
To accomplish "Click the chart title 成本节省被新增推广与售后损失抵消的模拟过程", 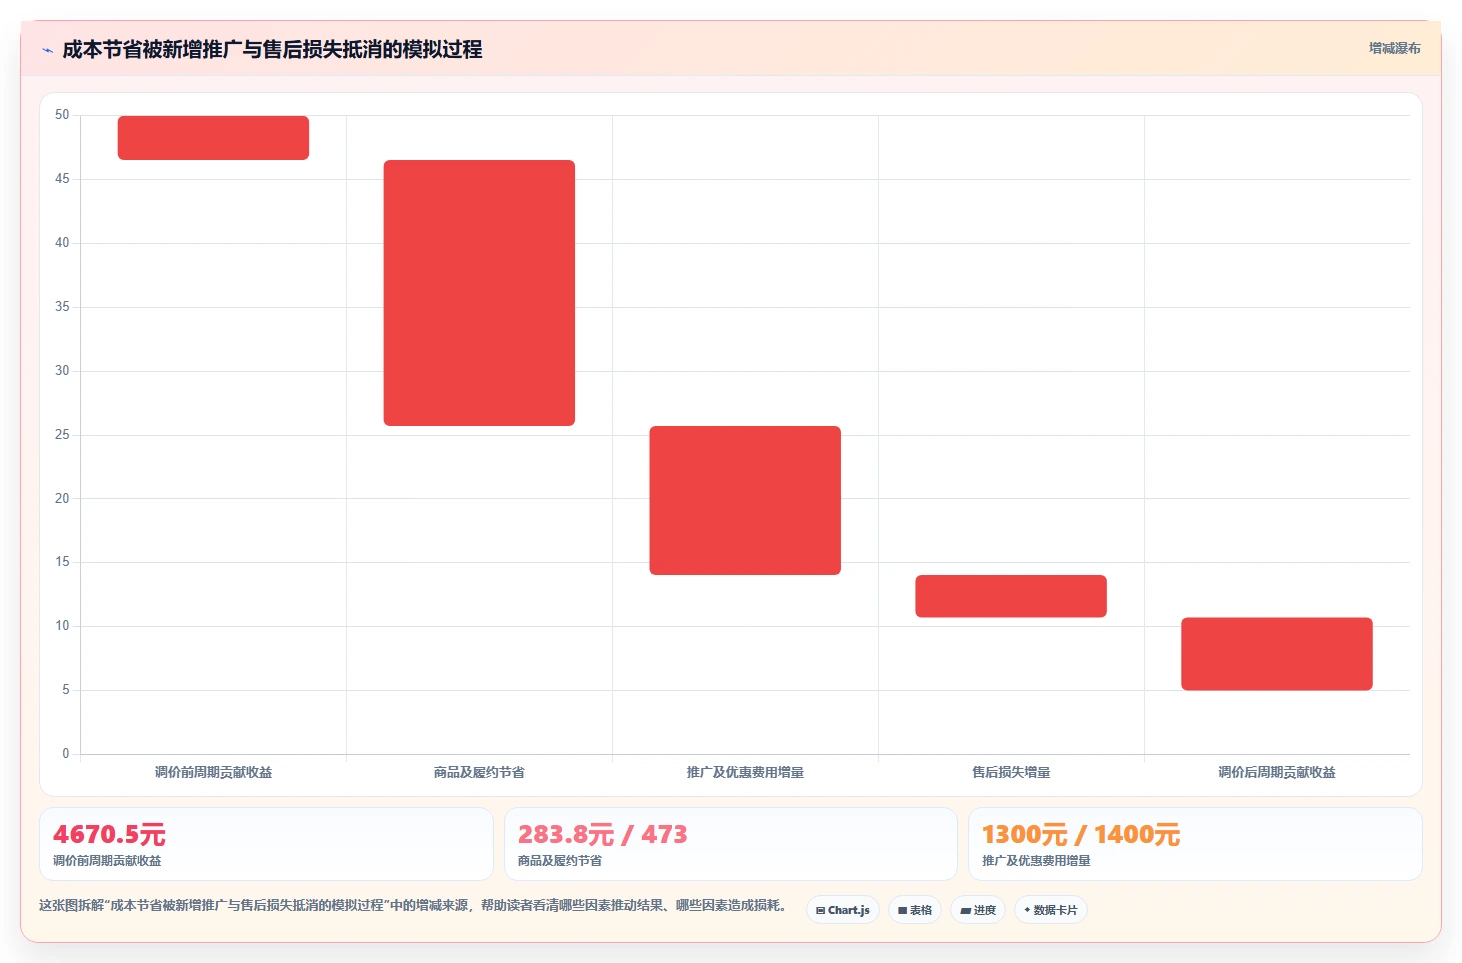I will pos(272,49).
